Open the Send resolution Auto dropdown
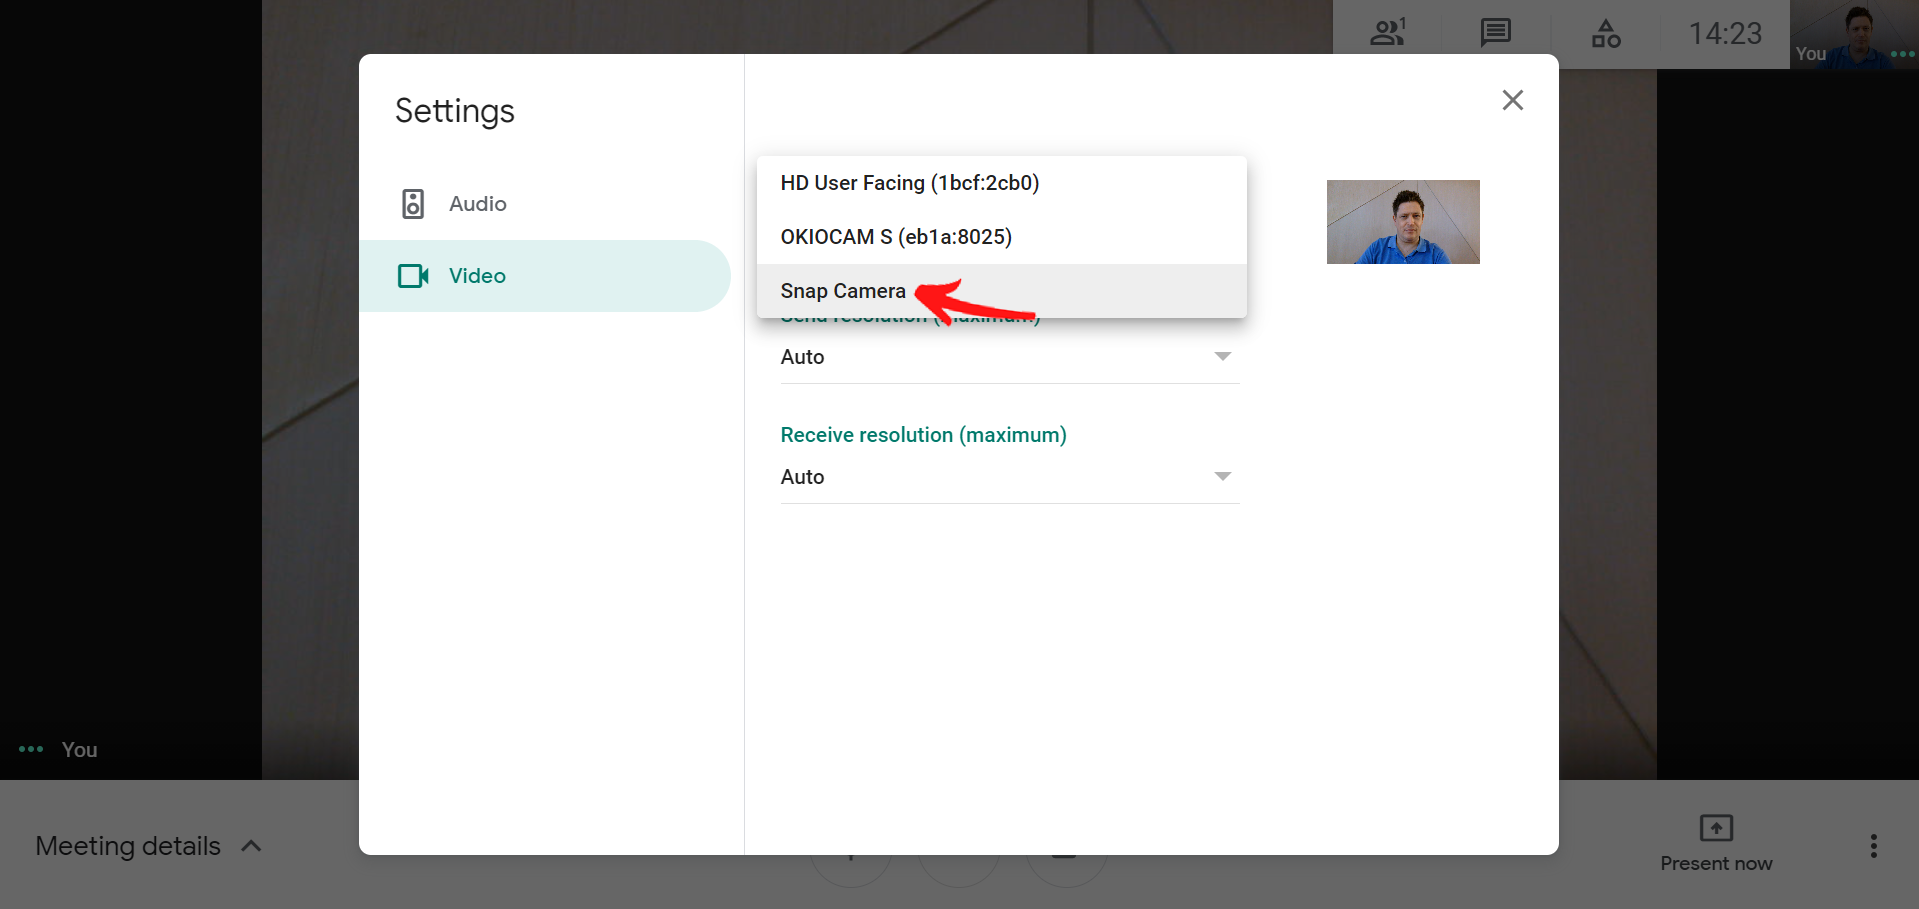This screenshot has height=909, width=1919. click(1008, 357)
